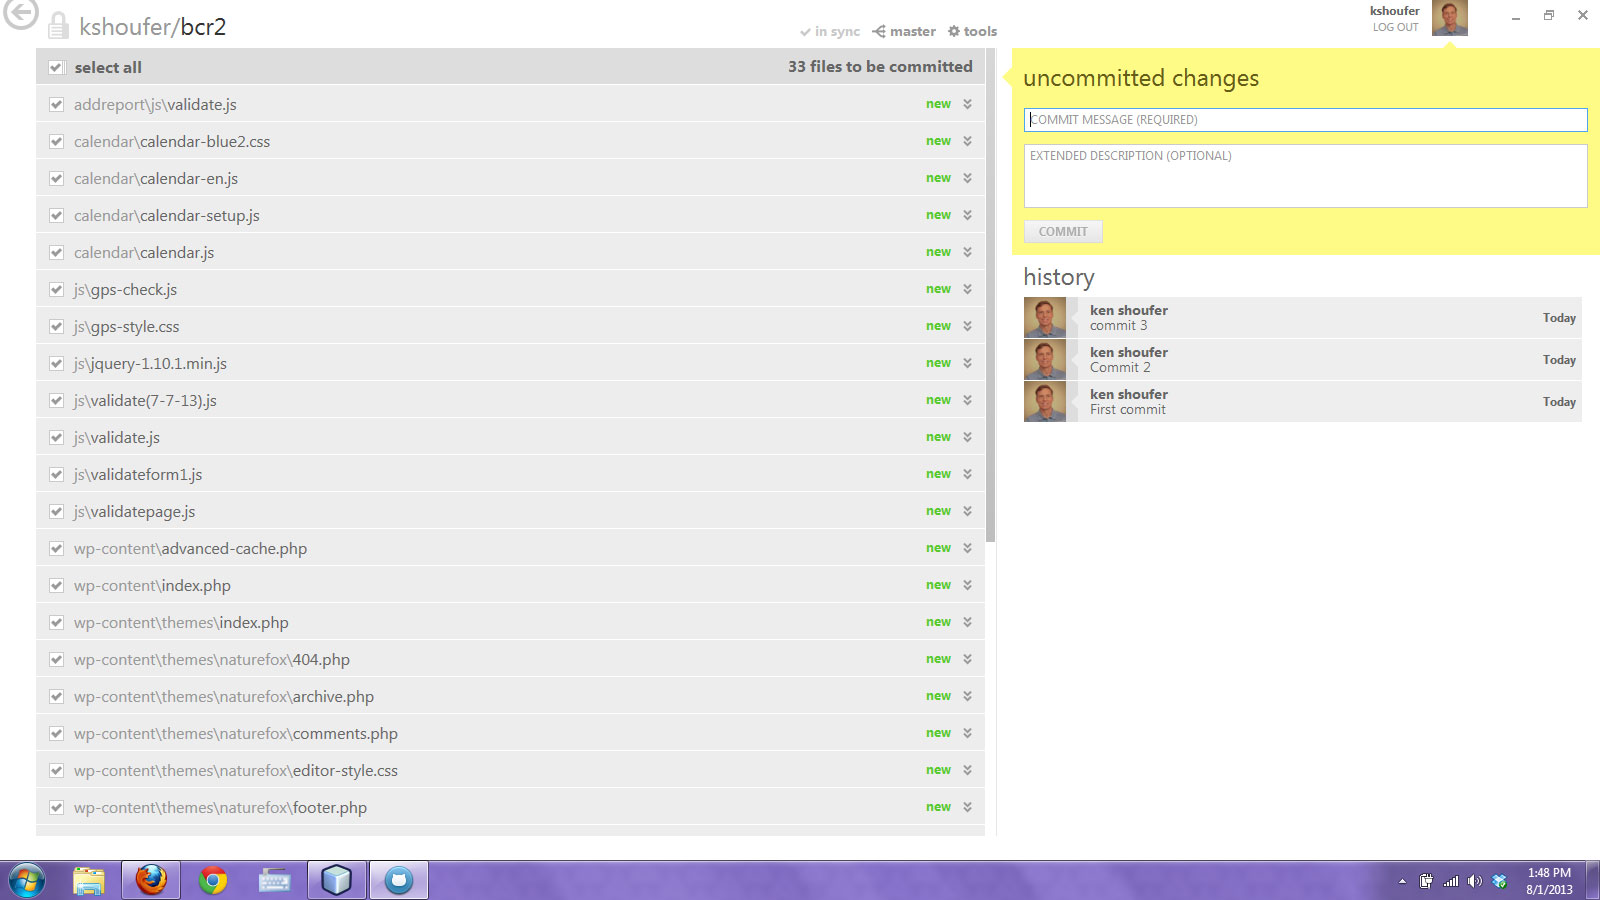Expand diff for js\validate(7-7-13).js

tap(967, 400)
